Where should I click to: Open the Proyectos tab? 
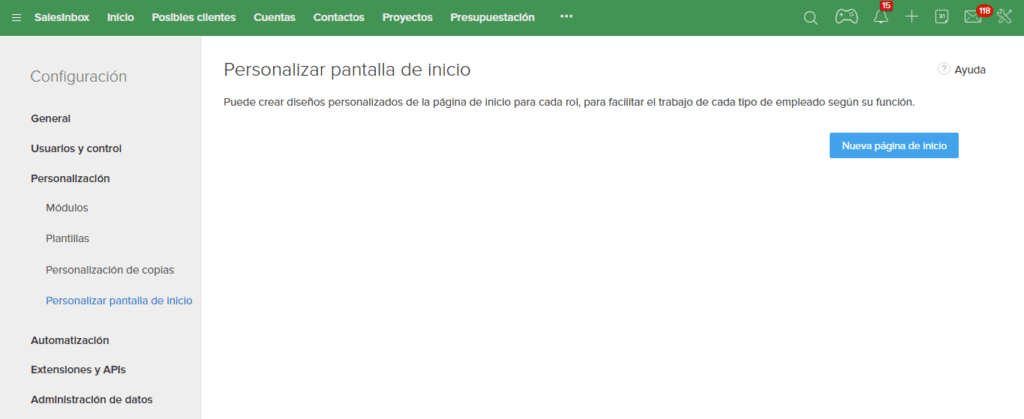[x=408, y=18]
